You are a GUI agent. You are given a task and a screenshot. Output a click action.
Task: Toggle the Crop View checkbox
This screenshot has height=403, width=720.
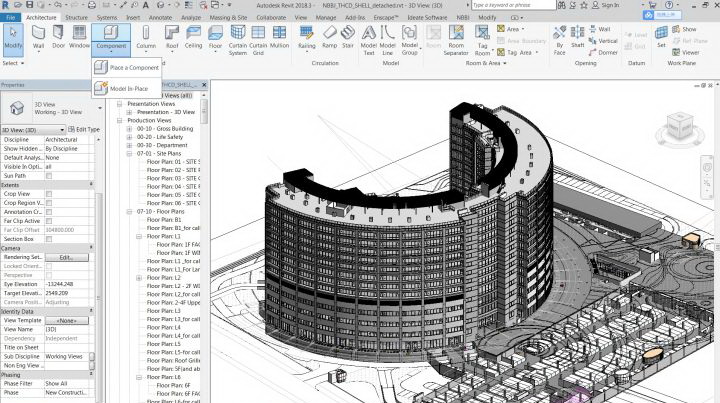(x=49, y=194)
